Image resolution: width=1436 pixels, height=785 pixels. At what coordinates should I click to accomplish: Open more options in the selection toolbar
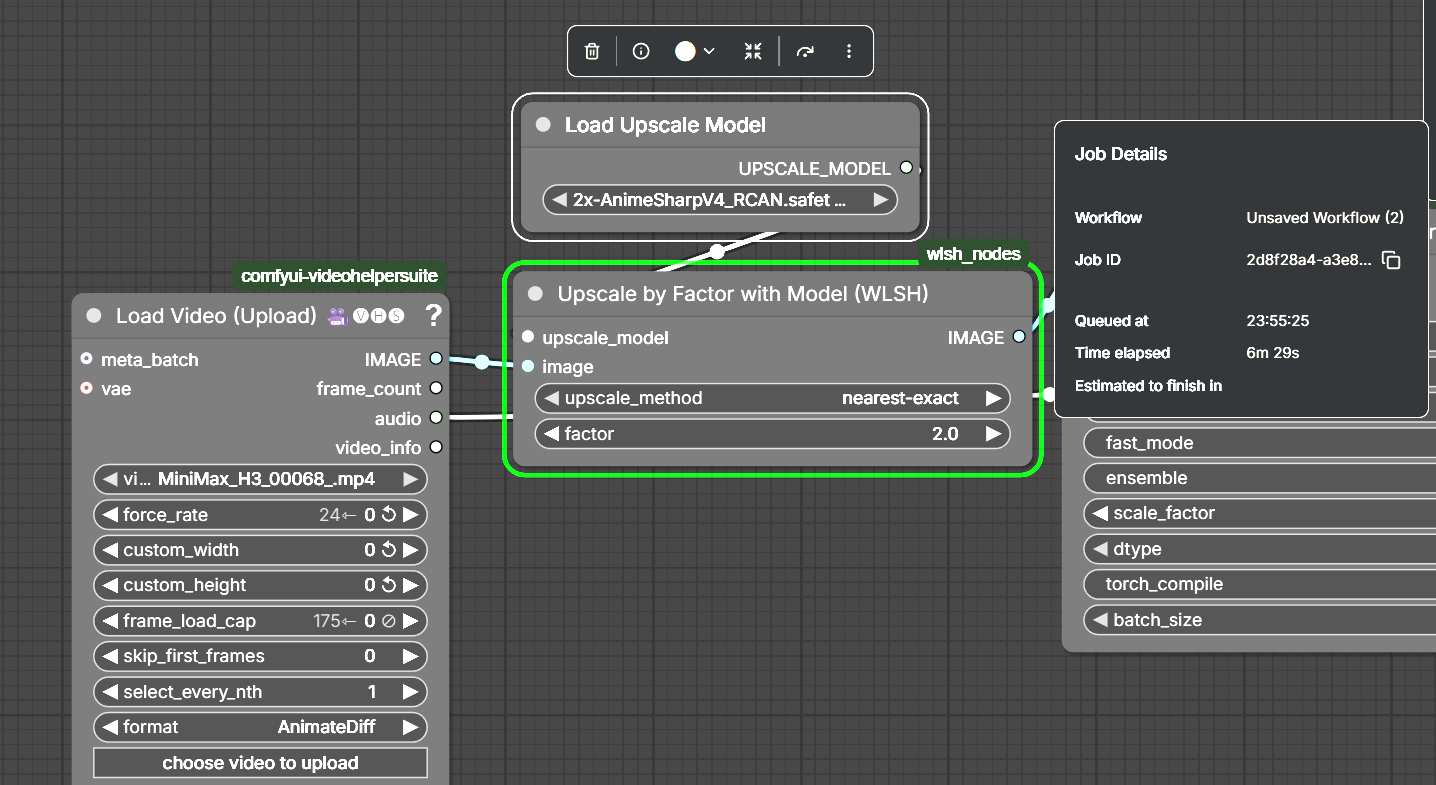pyautogui.click(x=849, y=51)
